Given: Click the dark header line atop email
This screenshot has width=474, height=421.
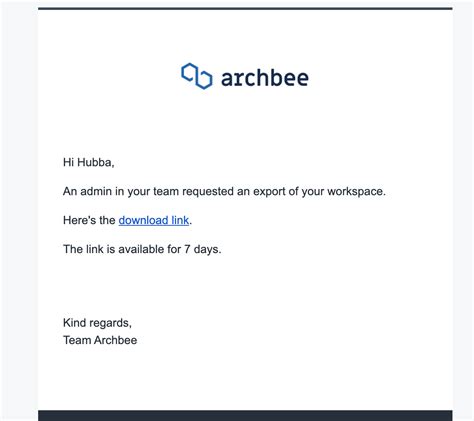Looking at the screenshot, I should coord(245,9).
